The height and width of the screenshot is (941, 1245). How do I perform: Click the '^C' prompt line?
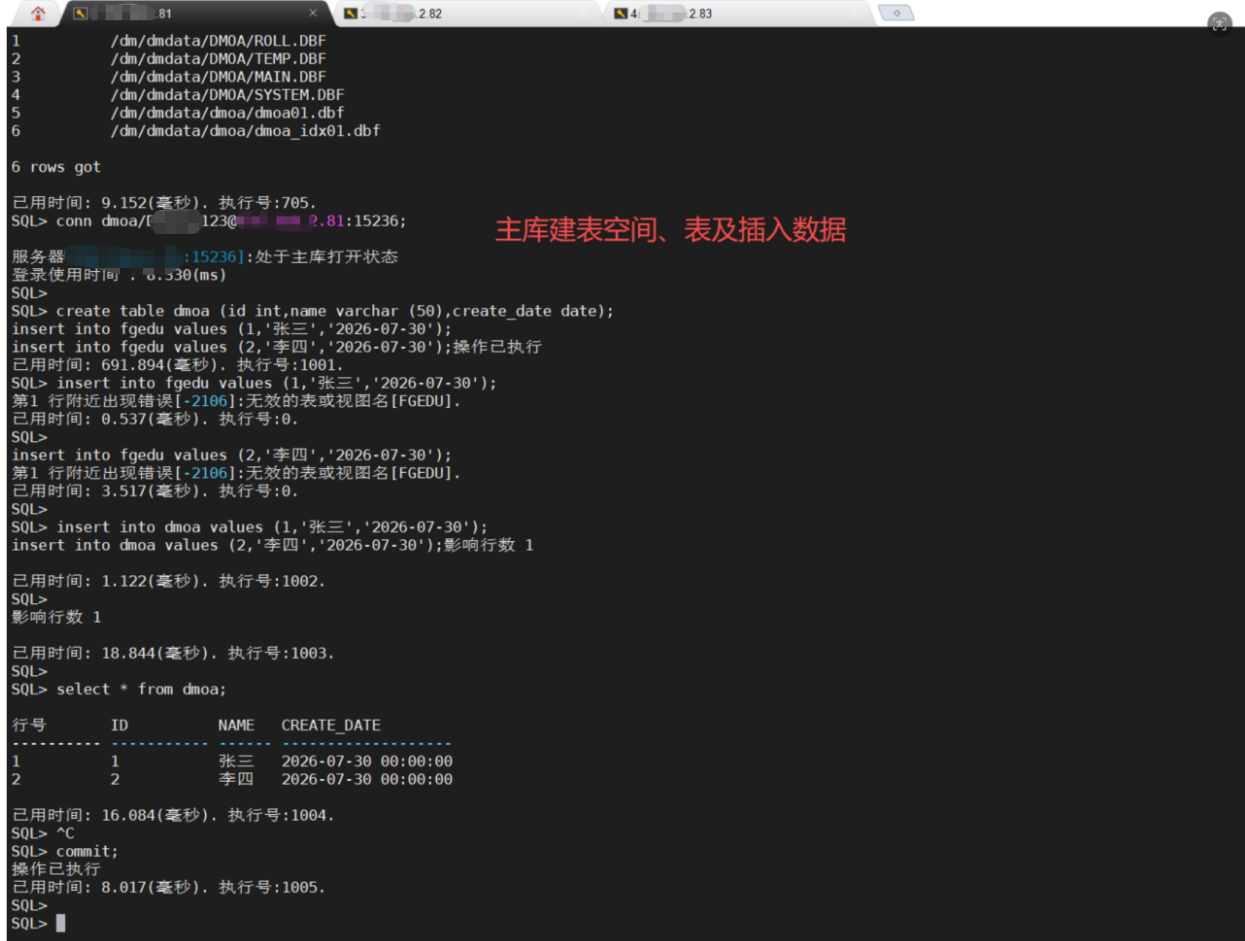(43, 833)
